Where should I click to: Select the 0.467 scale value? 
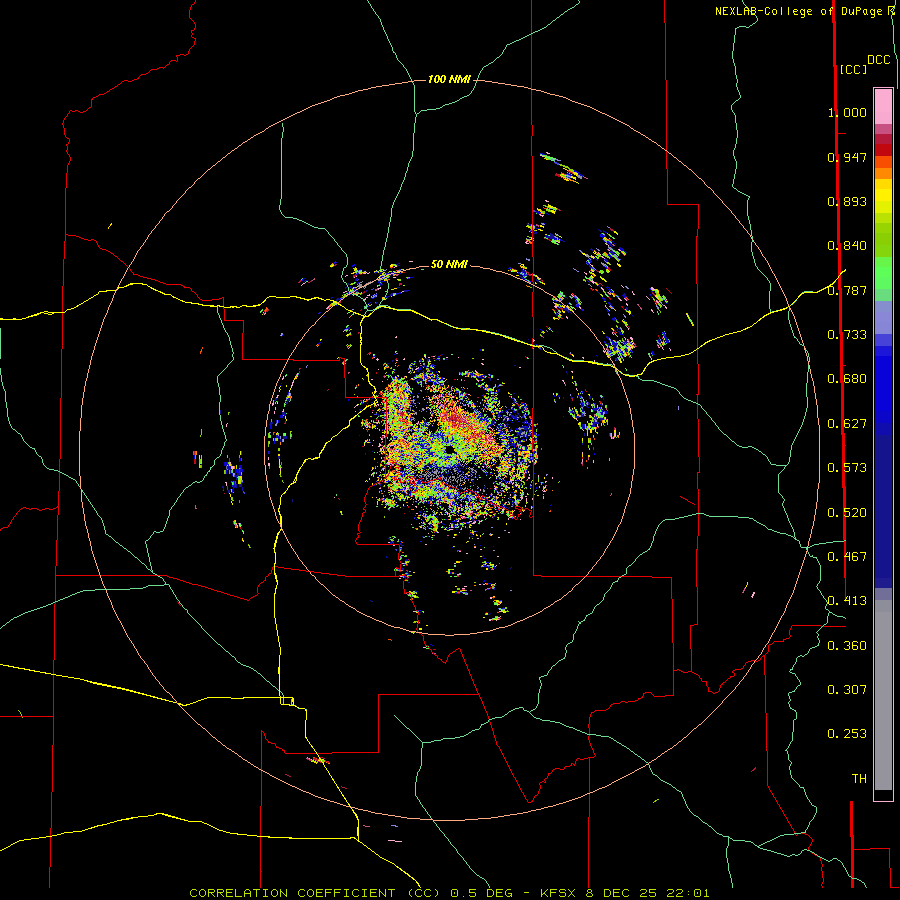click(847, 557)
